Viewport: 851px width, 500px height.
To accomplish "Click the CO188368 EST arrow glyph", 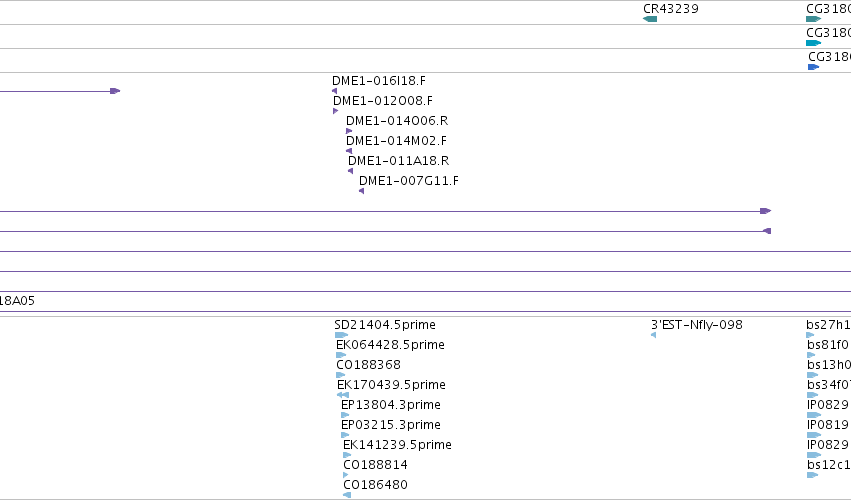I will click(x=341, y=375).
